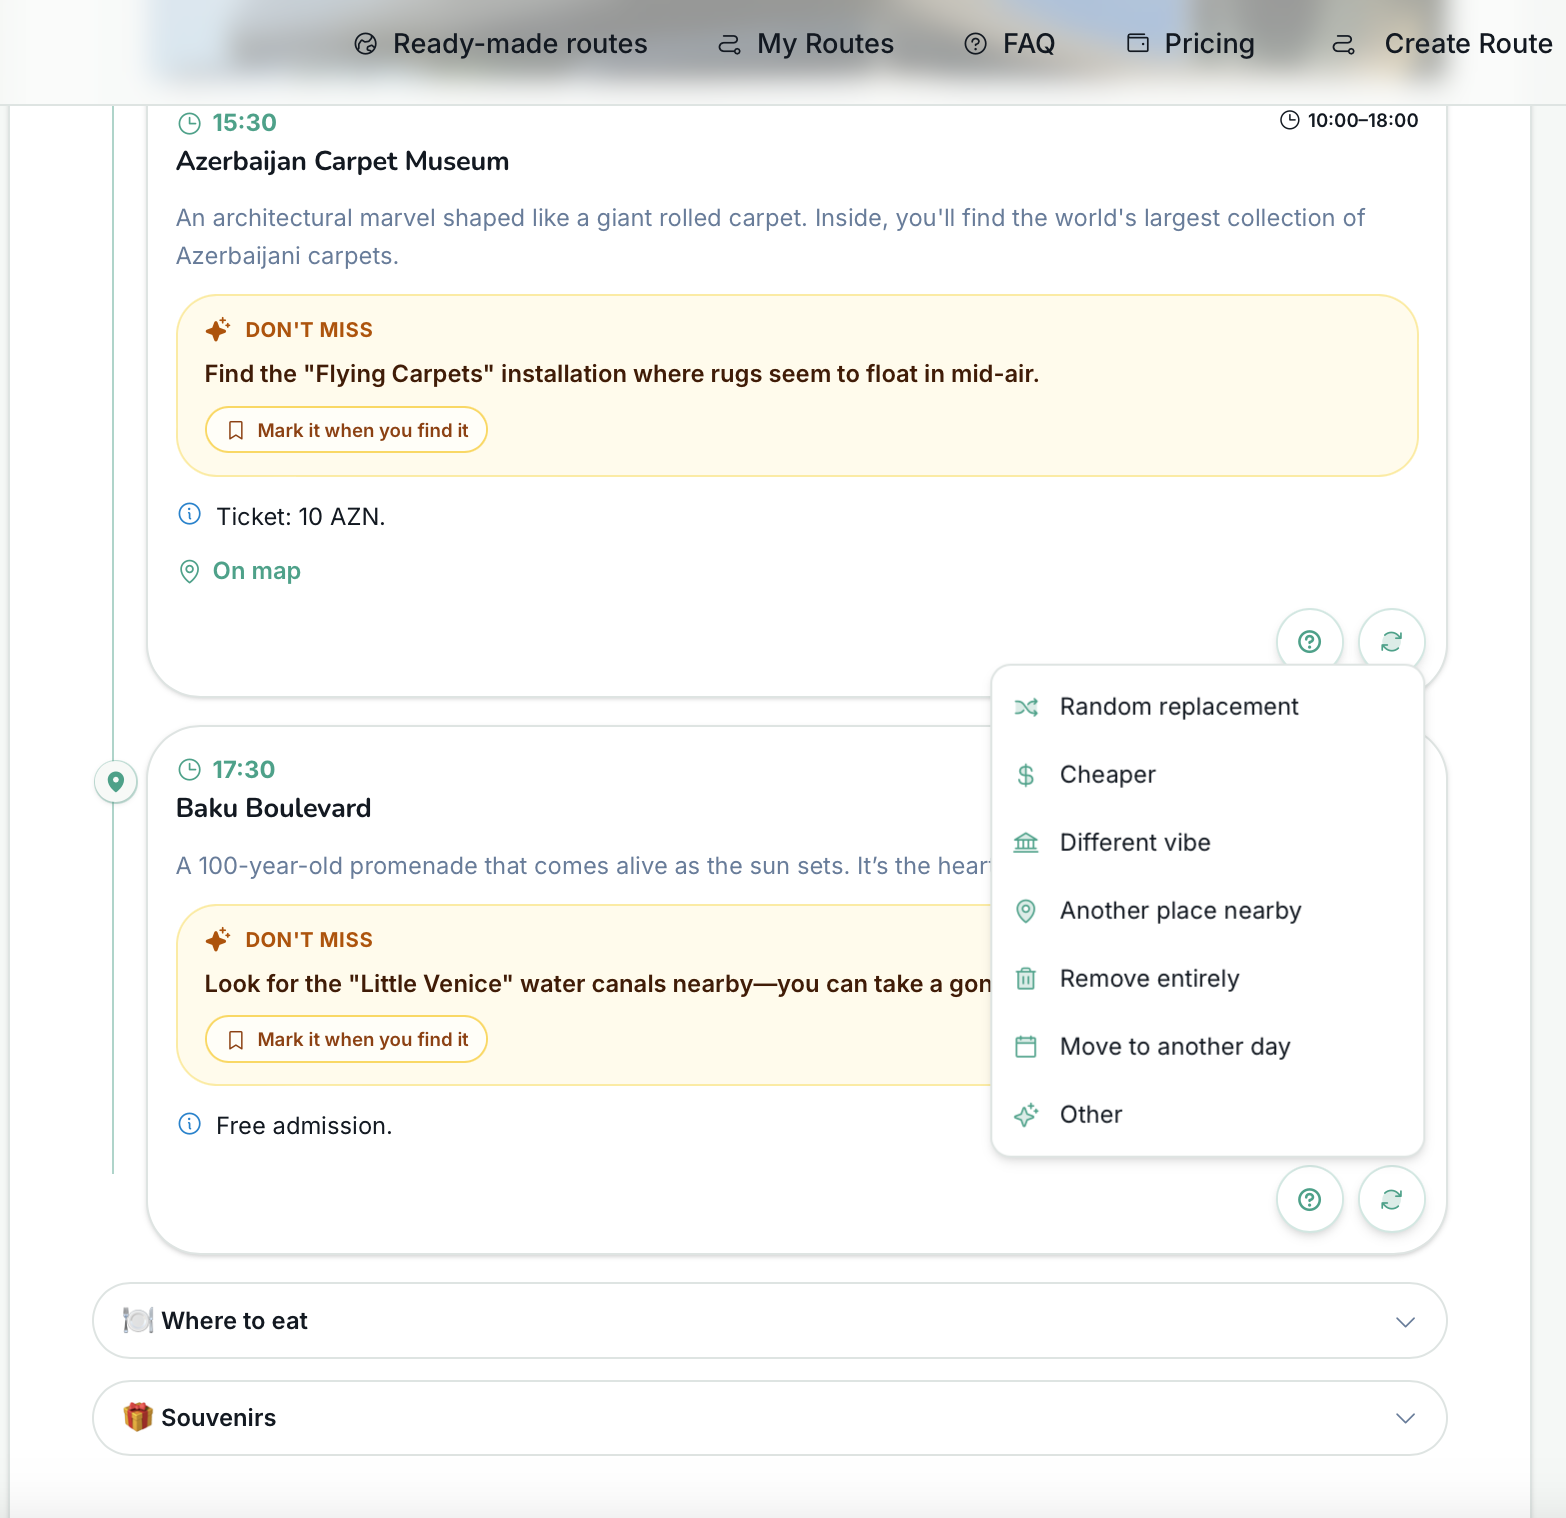Click the trash icon beside Remove entirely
Image resolution: width=1566 pixels, height=1518 pixels.
click(x=1026, y=979)
